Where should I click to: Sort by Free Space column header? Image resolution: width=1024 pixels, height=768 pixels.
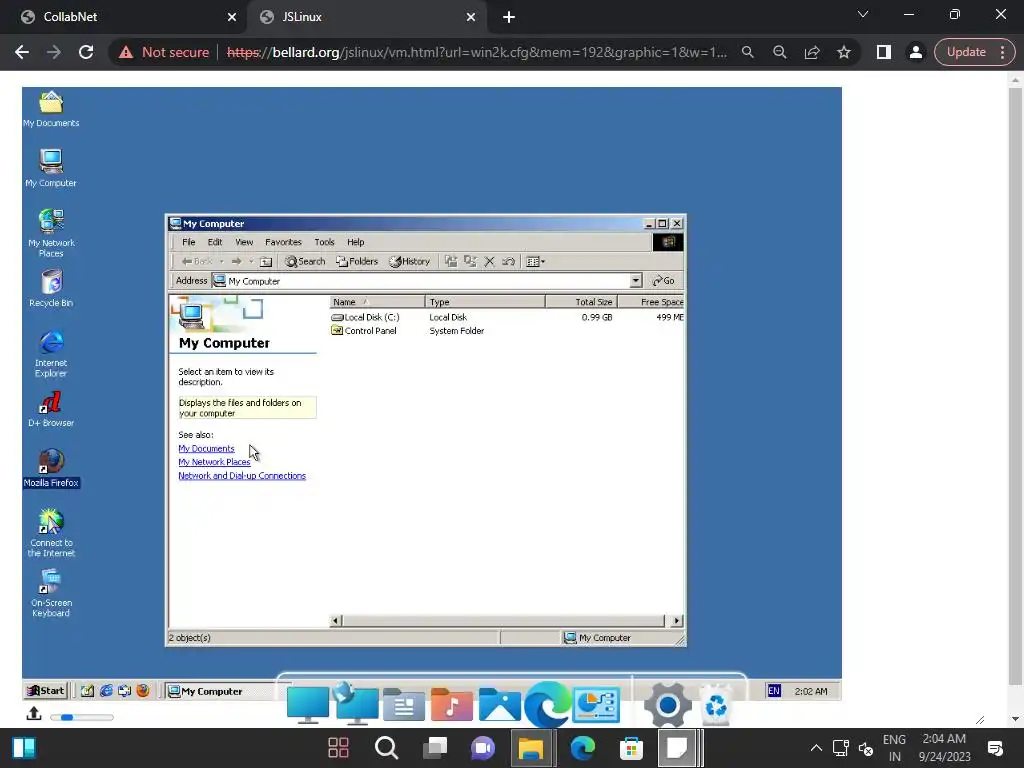click(x=650, y=302)
